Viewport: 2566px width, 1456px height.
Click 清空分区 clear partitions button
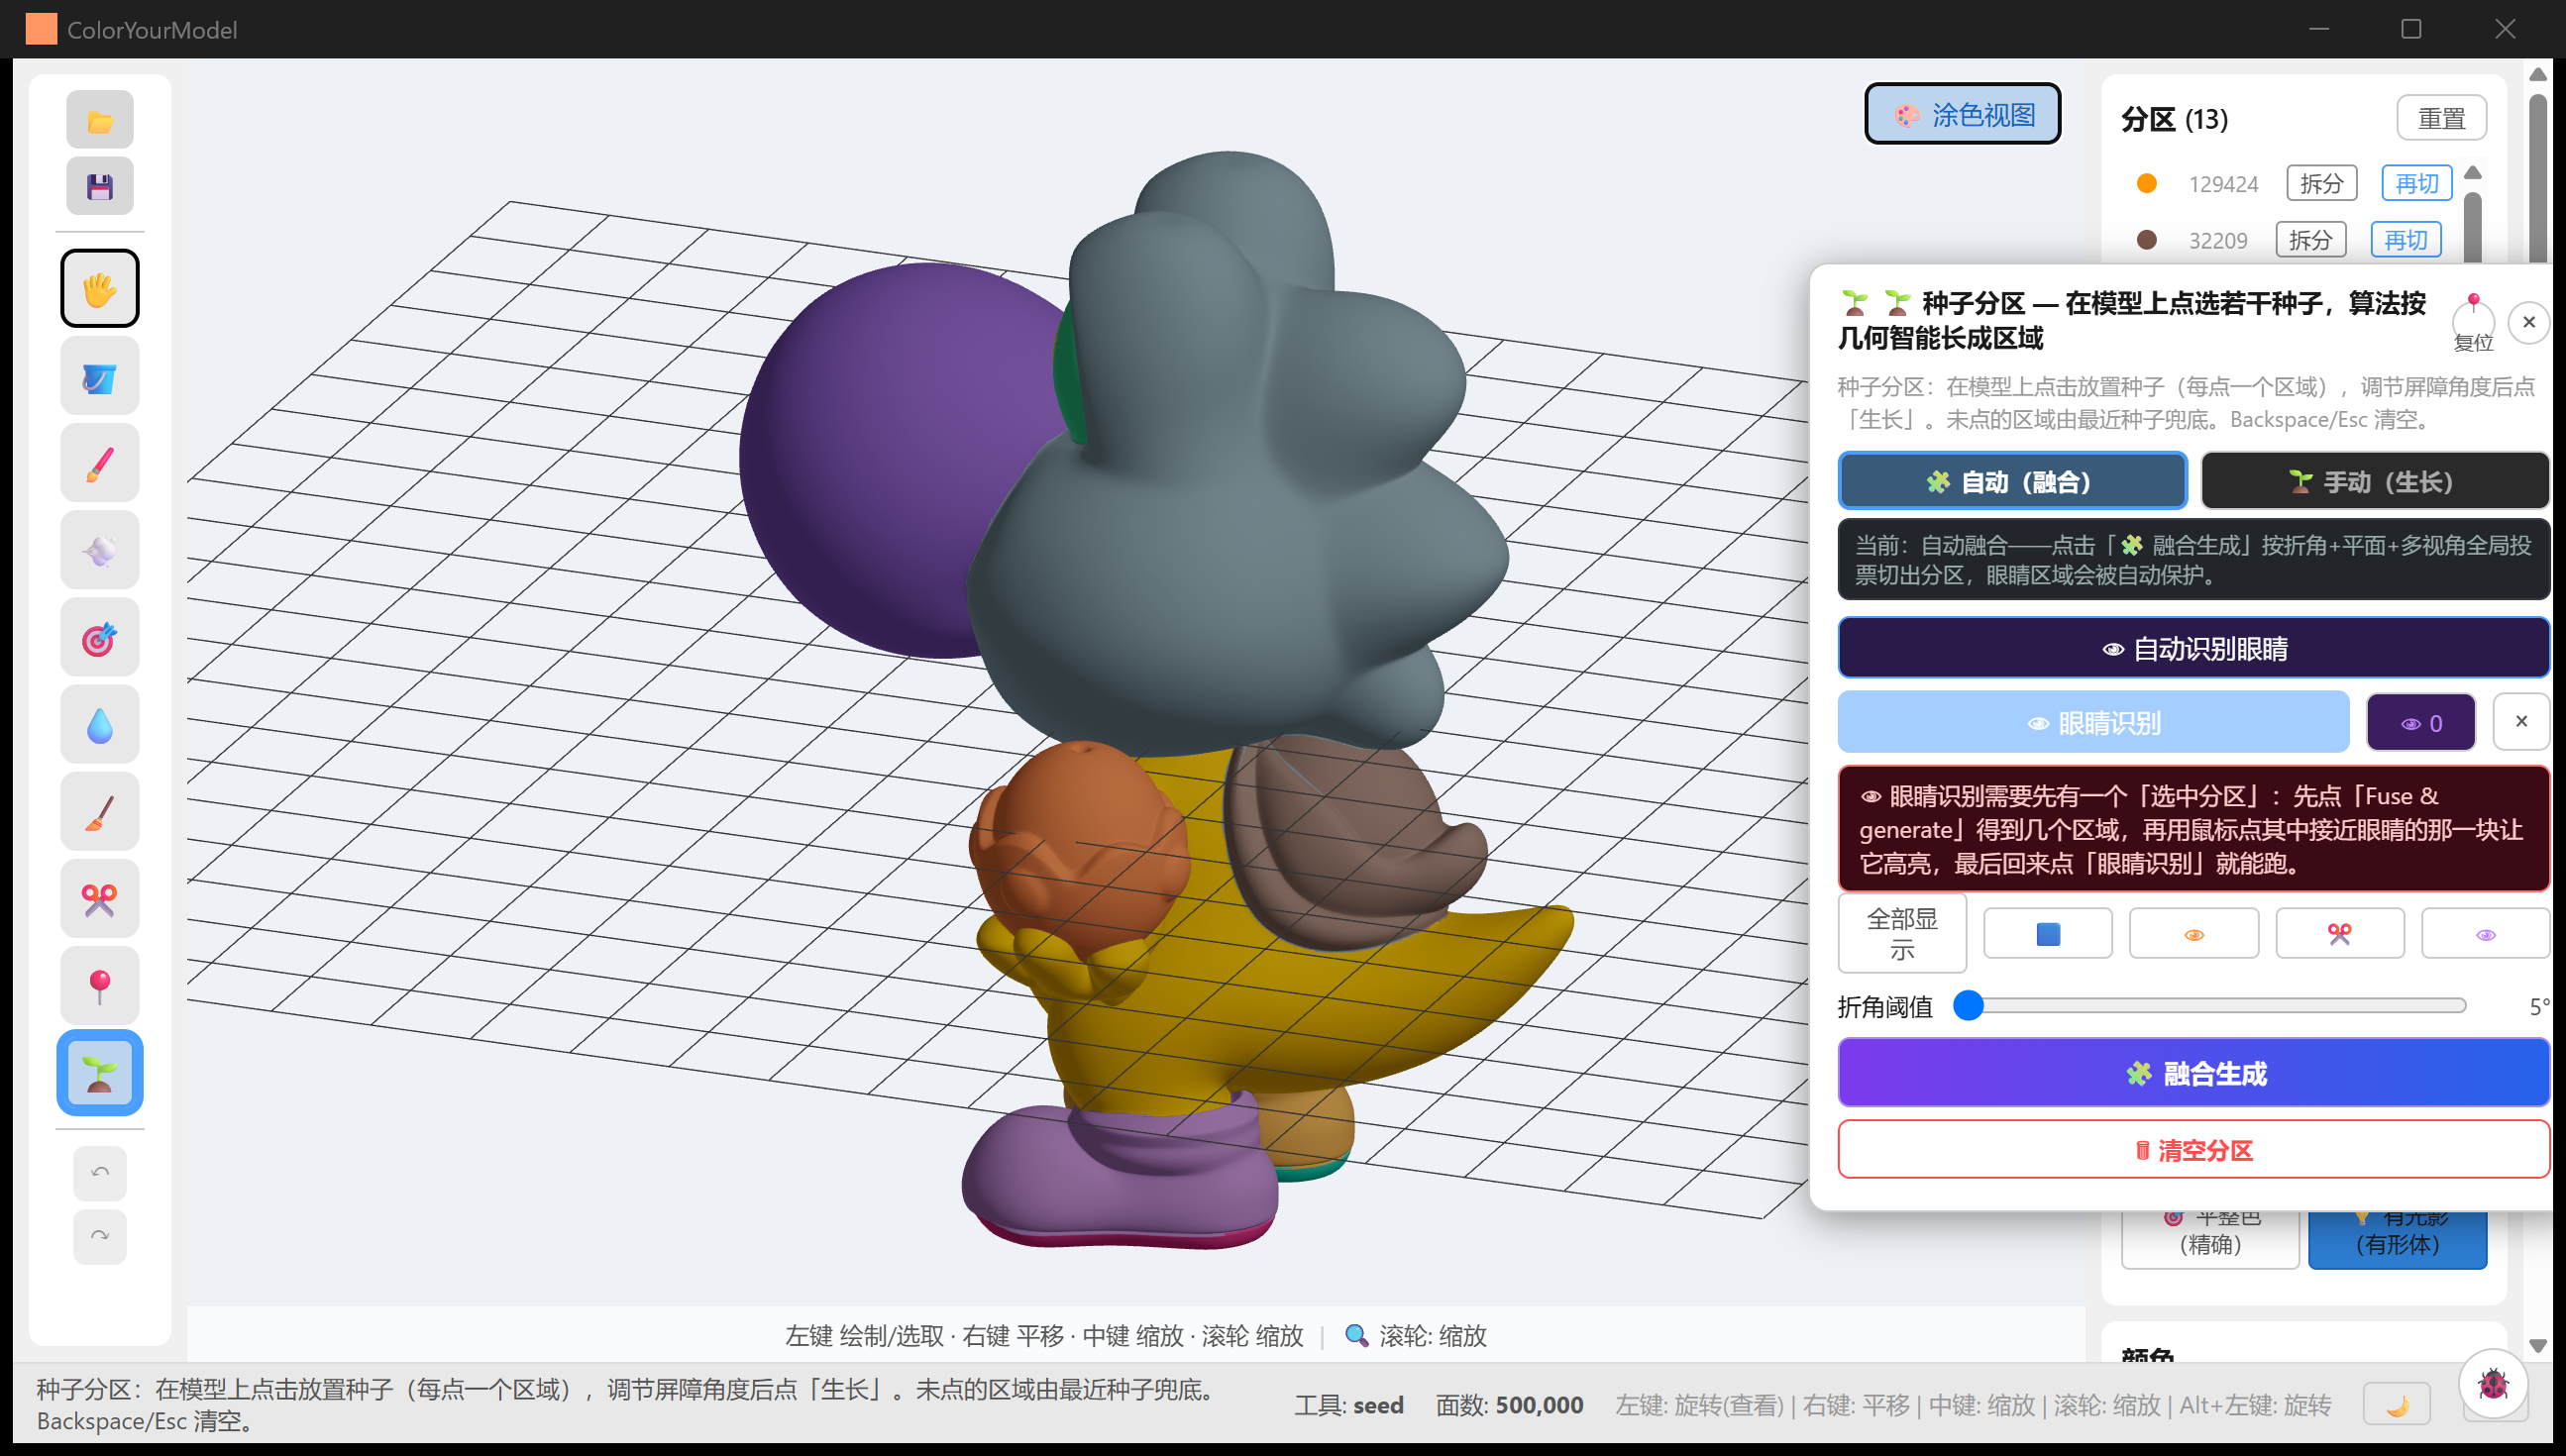click(2194, 1150)
